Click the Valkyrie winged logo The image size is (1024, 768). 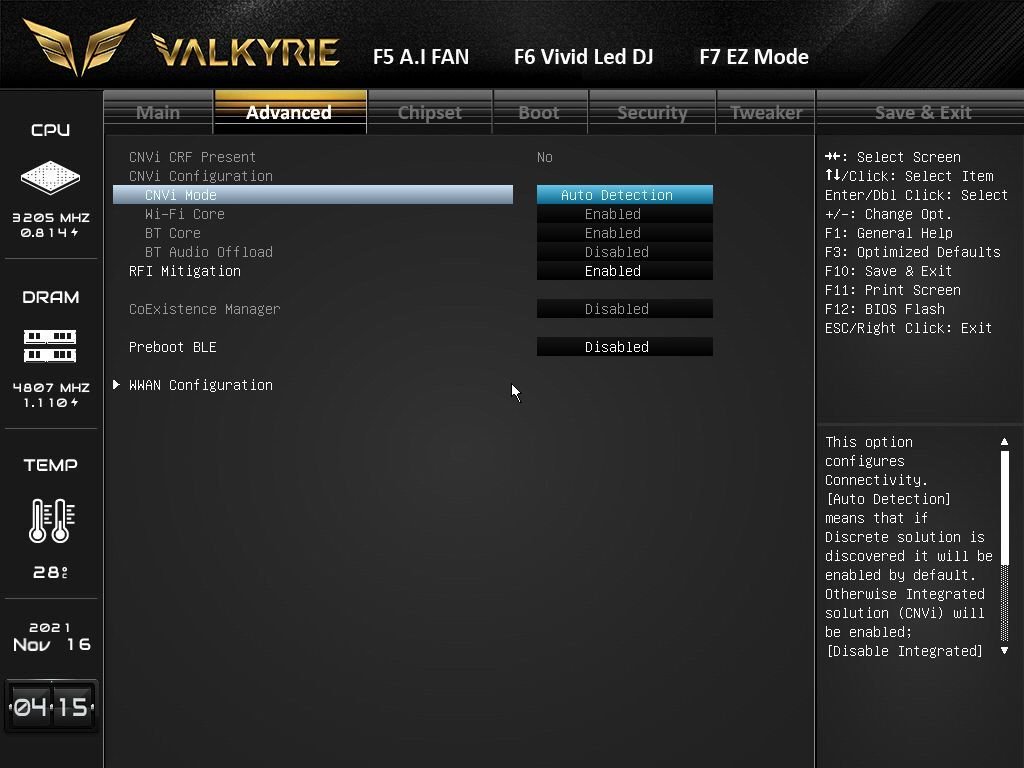(x=79, y=46)
